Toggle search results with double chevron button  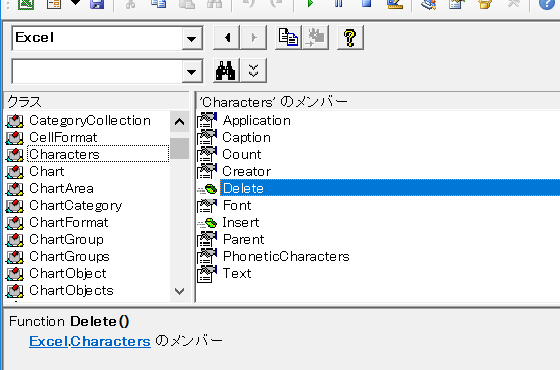point(254,71)
